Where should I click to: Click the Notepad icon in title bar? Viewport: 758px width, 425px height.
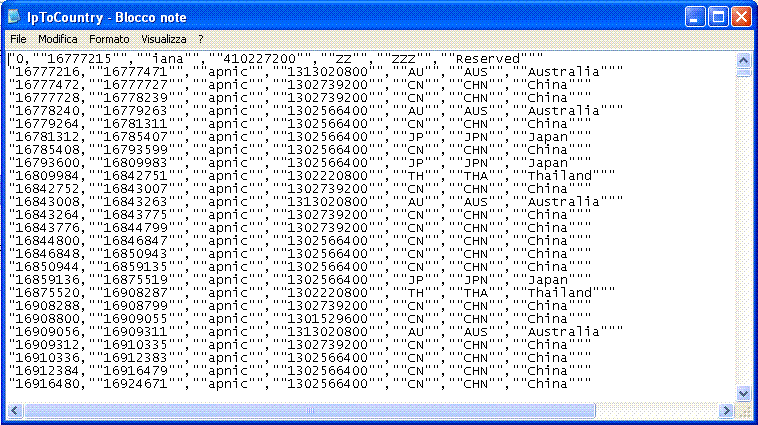pos(14,17)
